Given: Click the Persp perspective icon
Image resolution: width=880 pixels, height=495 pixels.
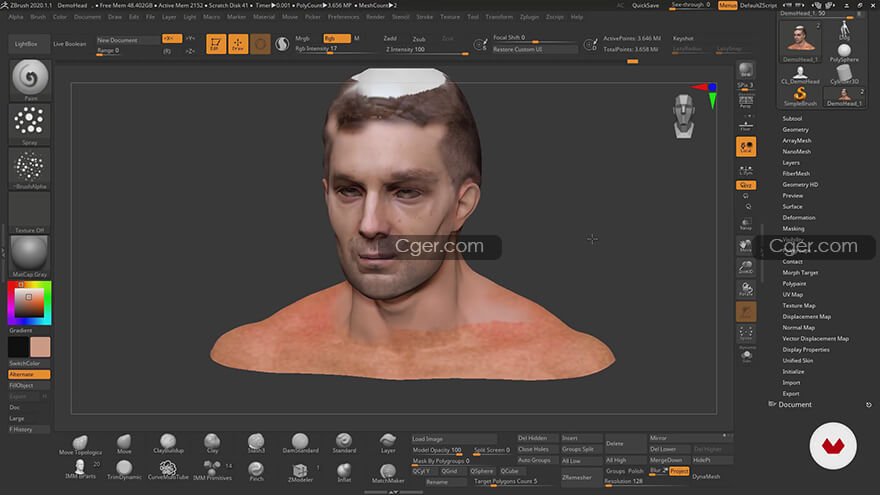Looking at the screenshot, I should (746, 102).
